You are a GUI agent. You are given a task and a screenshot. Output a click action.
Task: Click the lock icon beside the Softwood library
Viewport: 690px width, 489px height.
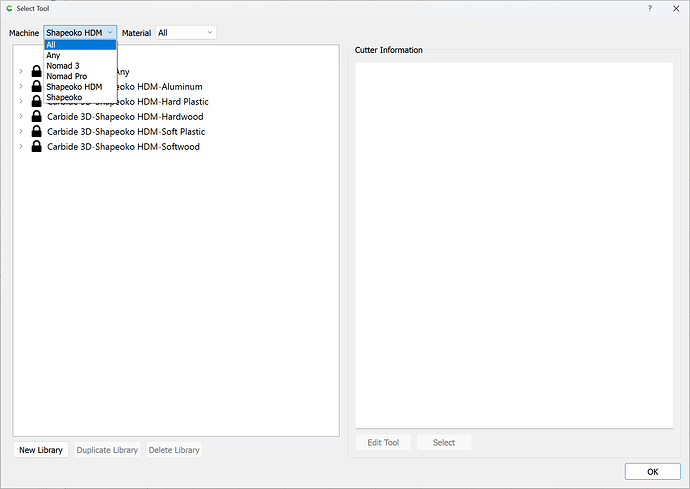(37, 147)
